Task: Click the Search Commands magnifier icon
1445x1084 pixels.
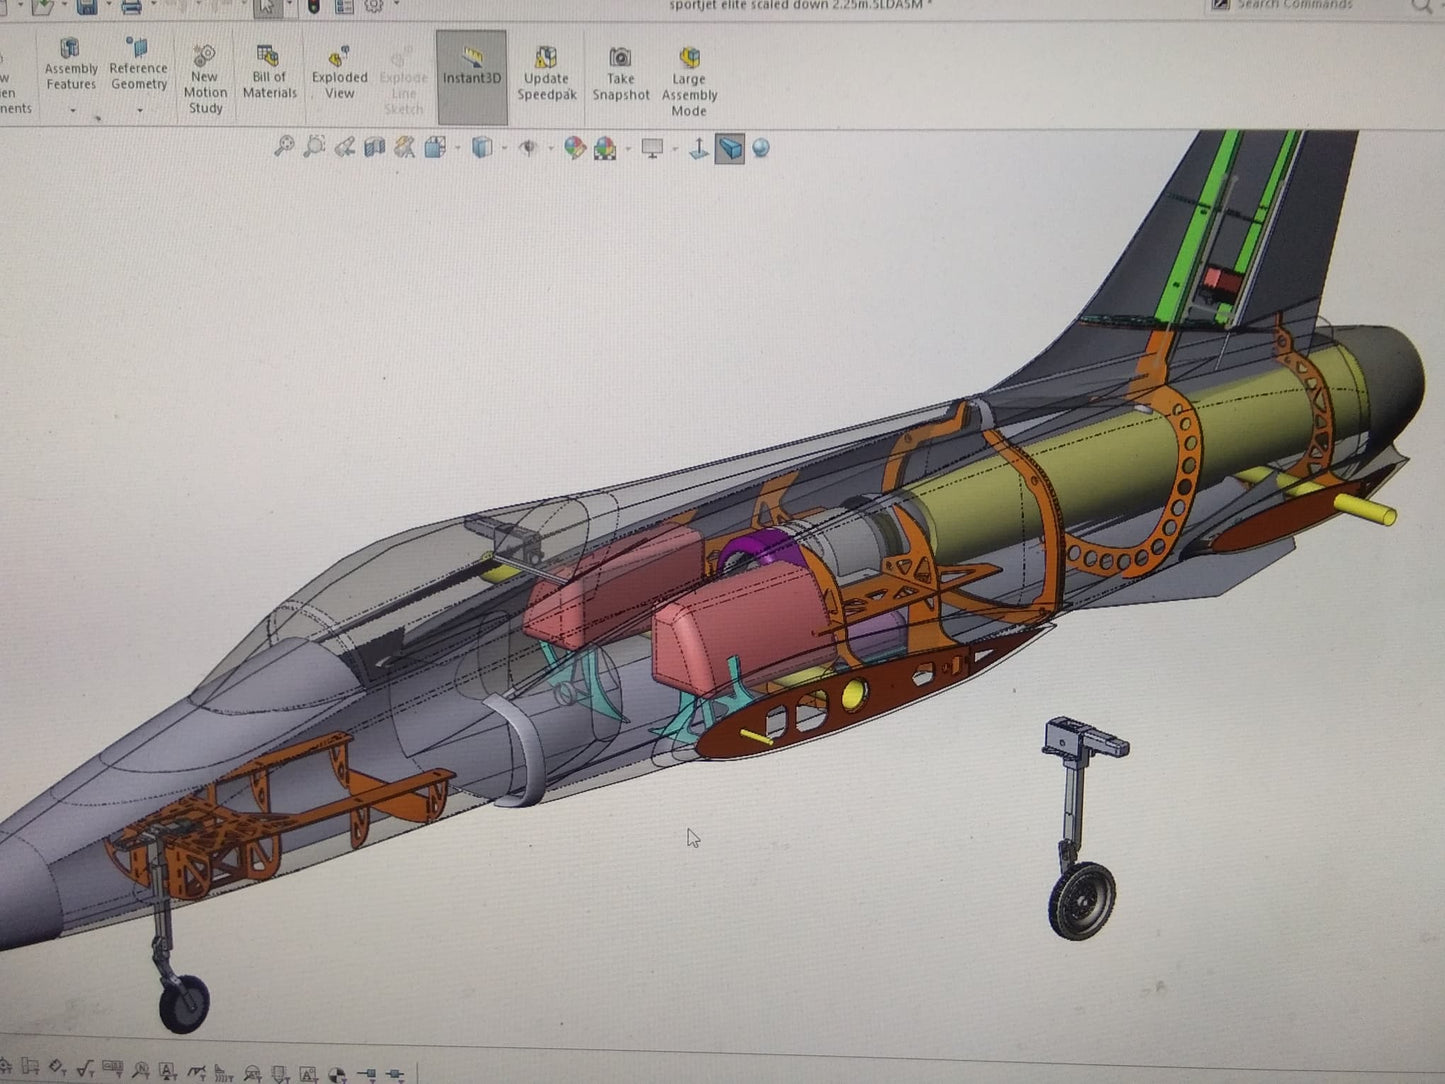Action: point(1423,6)
